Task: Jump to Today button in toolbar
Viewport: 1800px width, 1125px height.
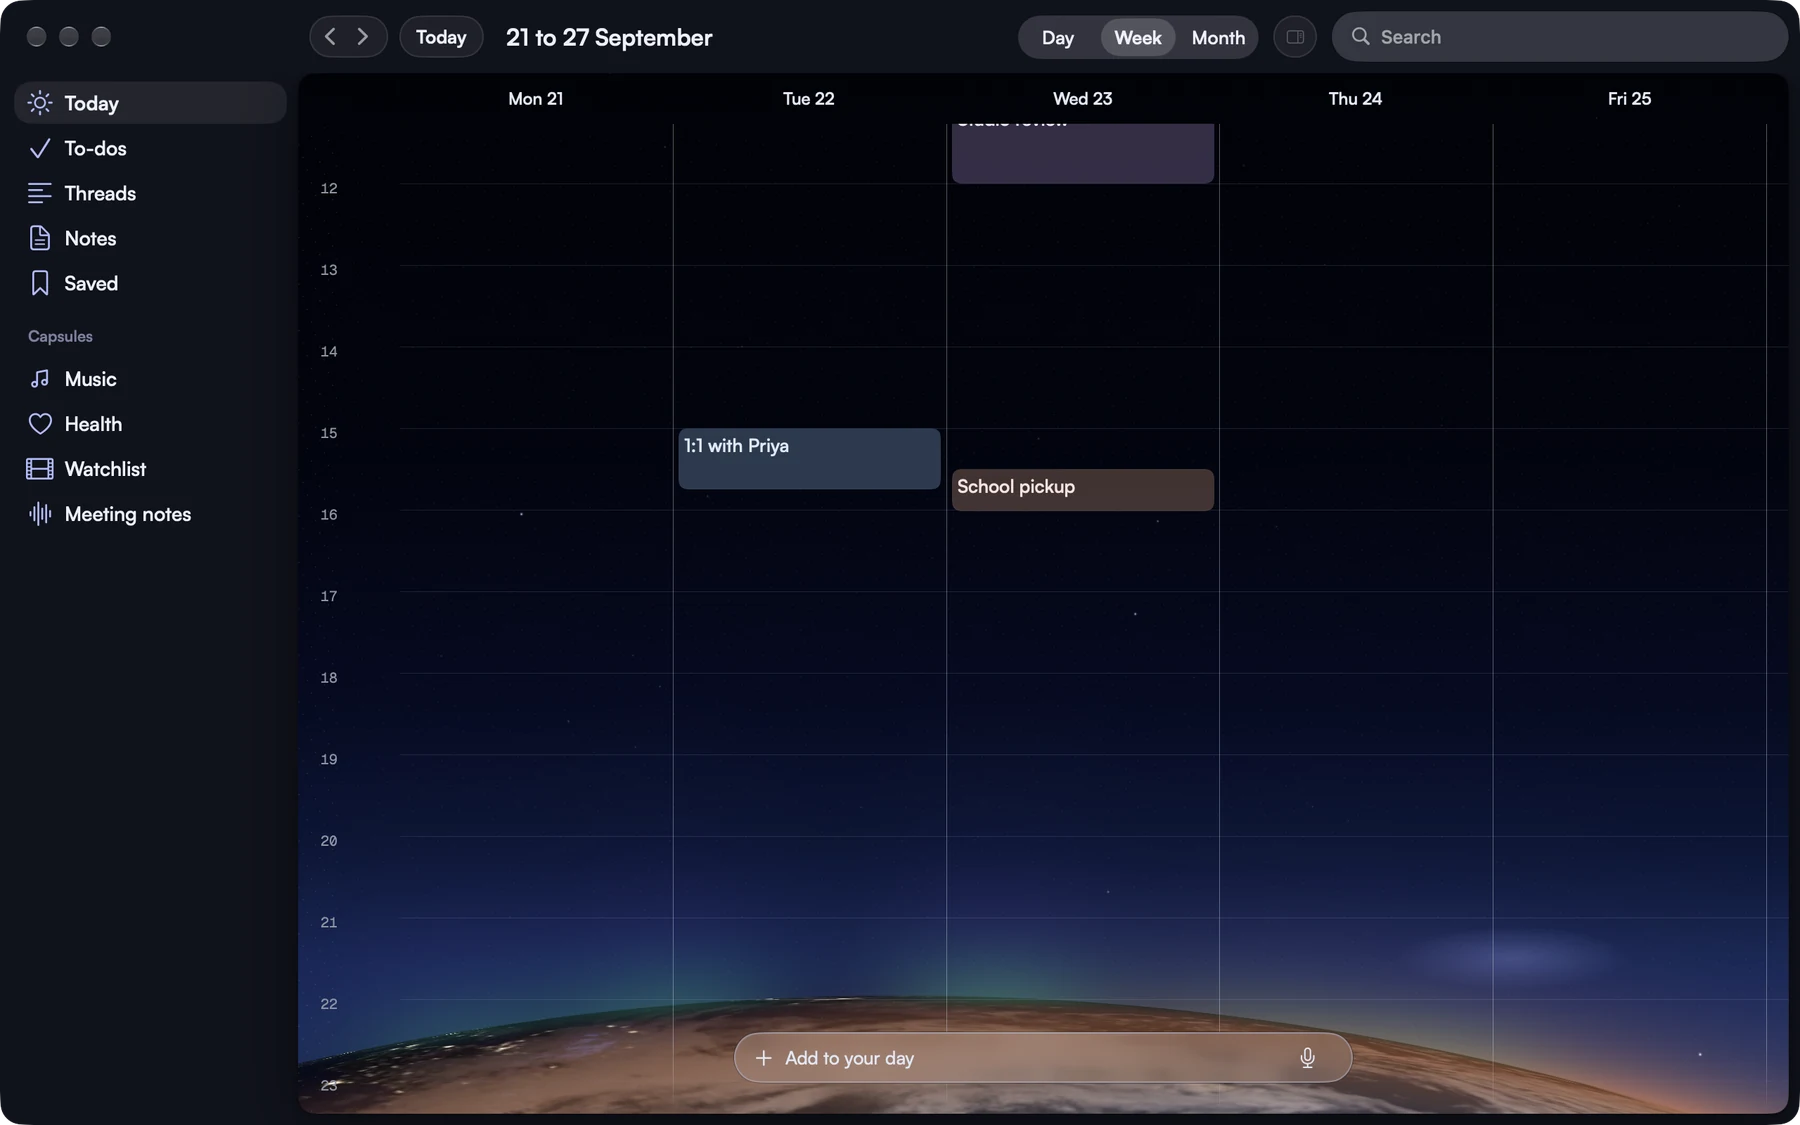Action: tap(441, 37)
